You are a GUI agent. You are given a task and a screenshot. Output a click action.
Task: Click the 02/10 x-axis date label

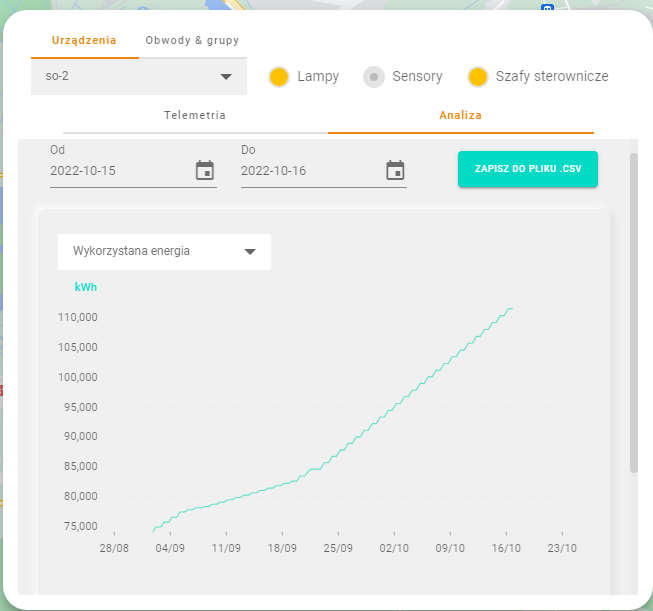[394, 548]
